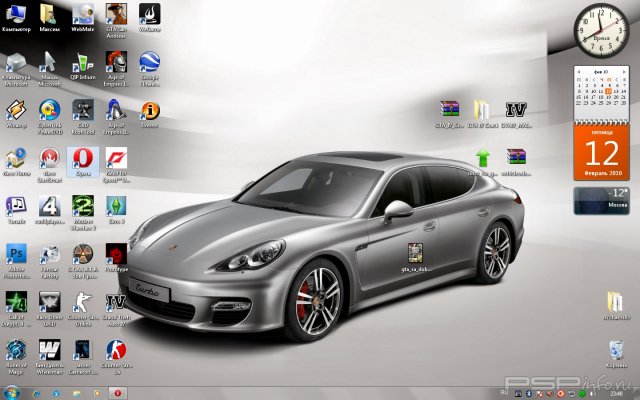Select the orange date gadget showing 12
The width and height of the screenshot is (640, 400).
[601, 152]
